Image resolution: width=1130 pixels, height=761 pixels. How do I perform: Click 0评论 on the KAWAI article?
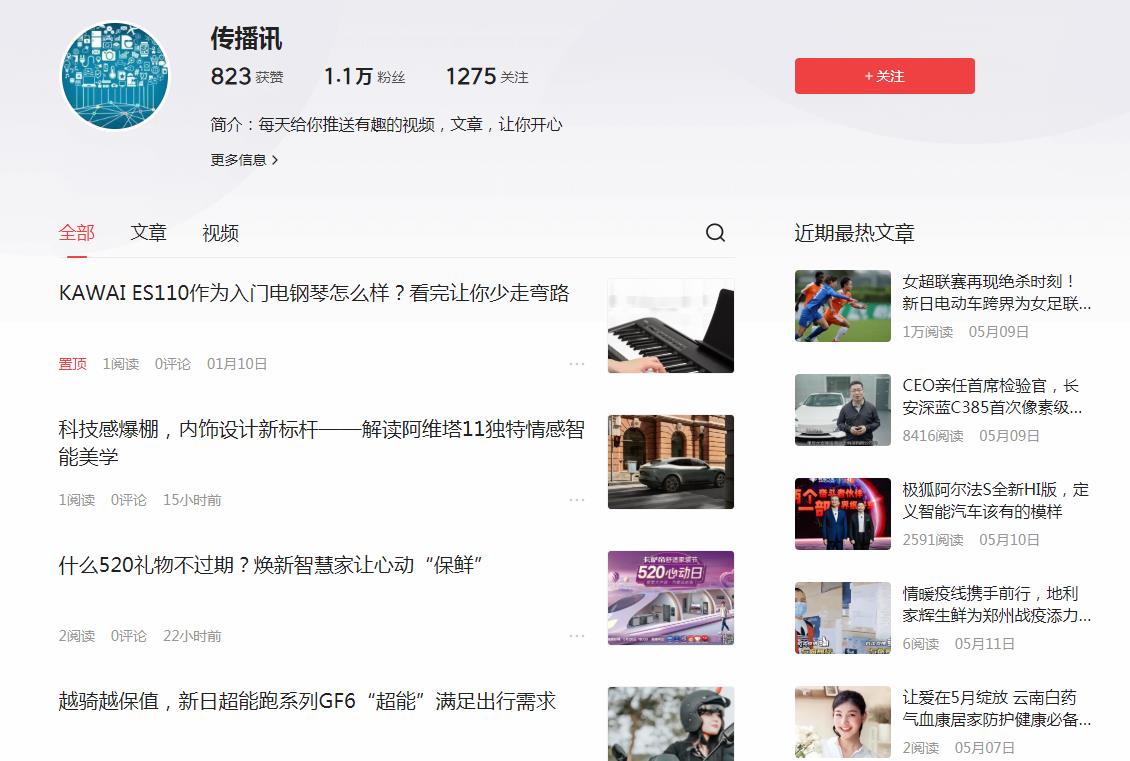pos(173,364)
